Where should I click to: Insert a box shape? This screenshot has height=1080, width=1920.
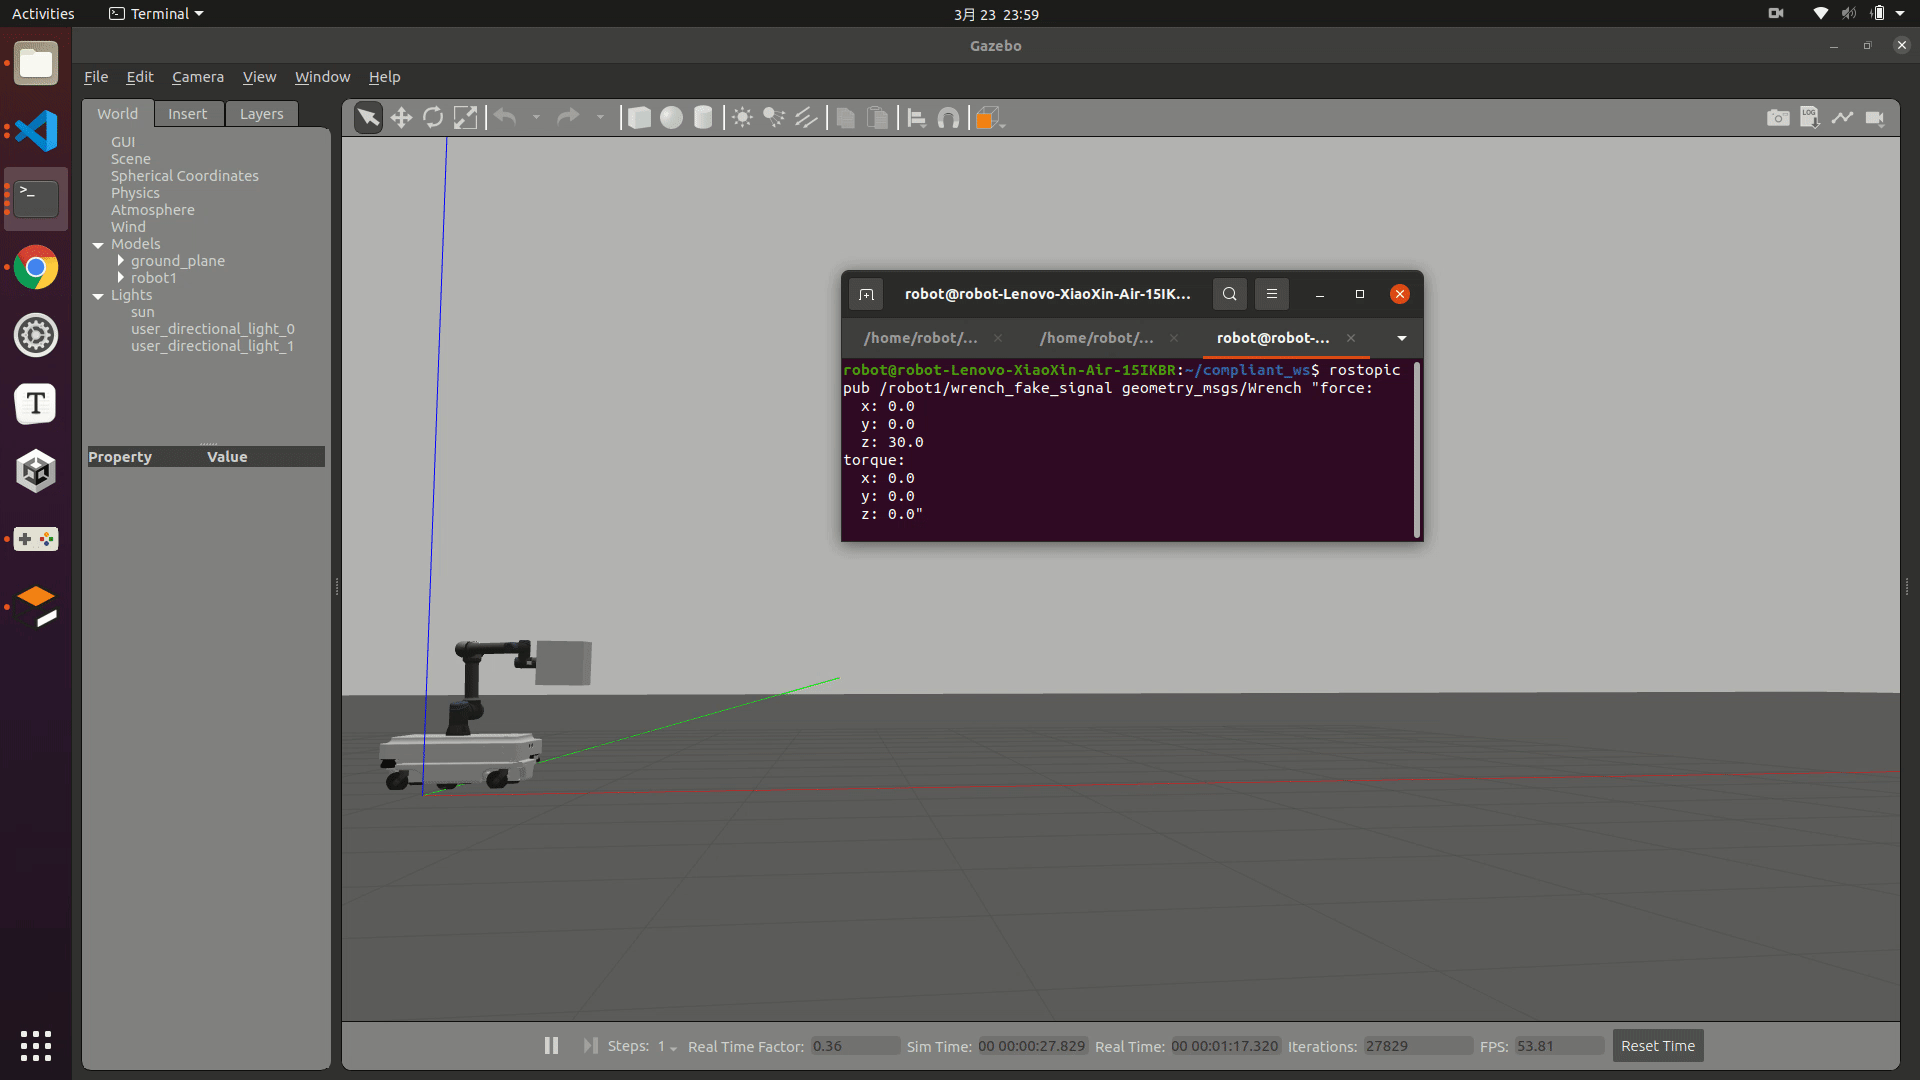pyautogui.click(x=639, y=118)
